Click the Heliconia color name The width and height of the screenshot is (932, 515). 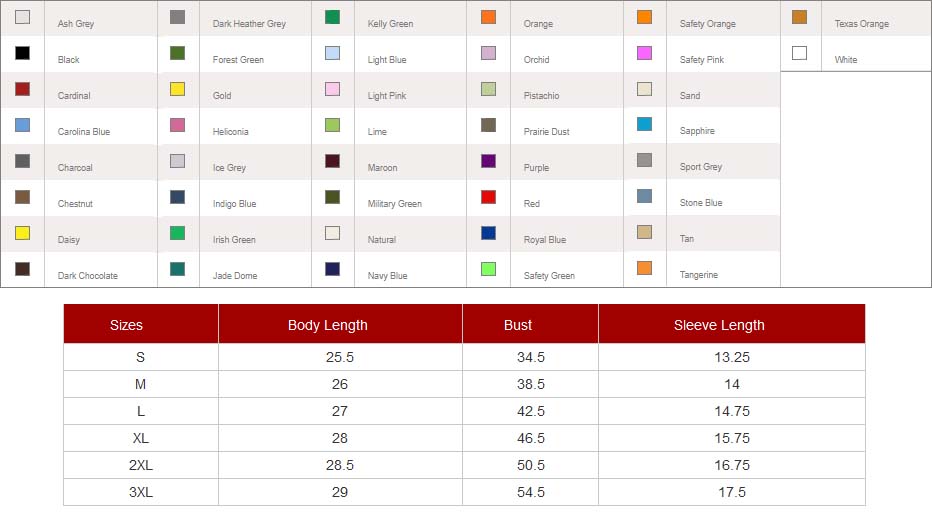tap(231, 132)
